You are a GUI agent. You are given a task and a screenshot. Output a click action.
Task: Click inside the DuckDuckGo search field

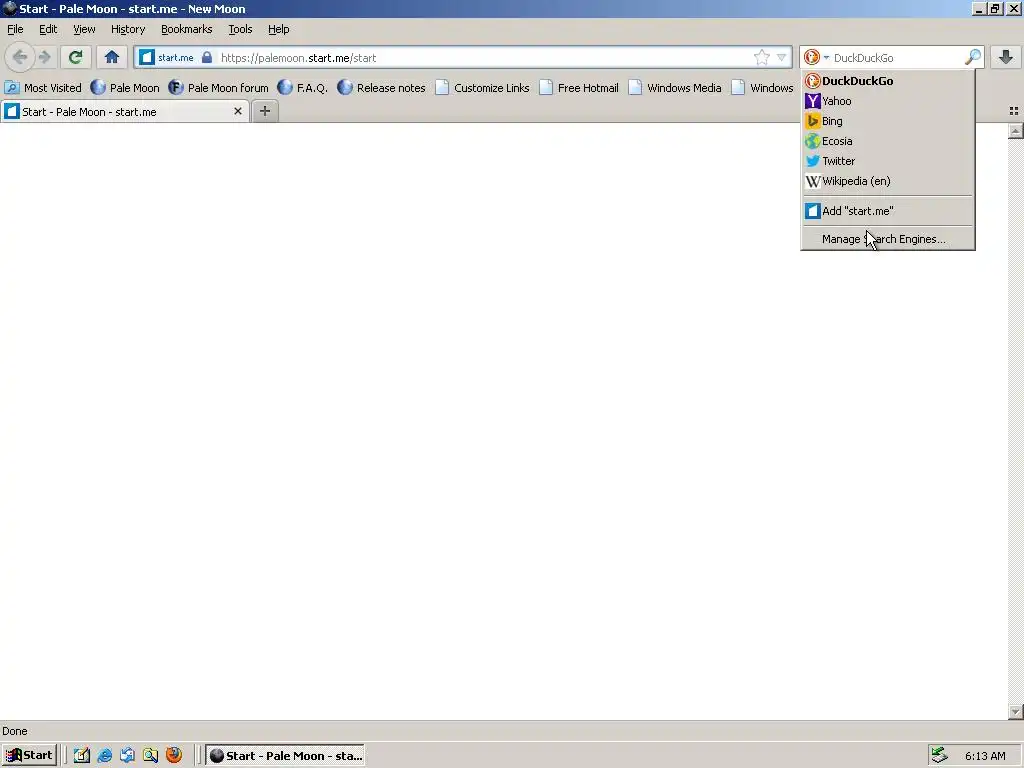[x=897, y=57]
